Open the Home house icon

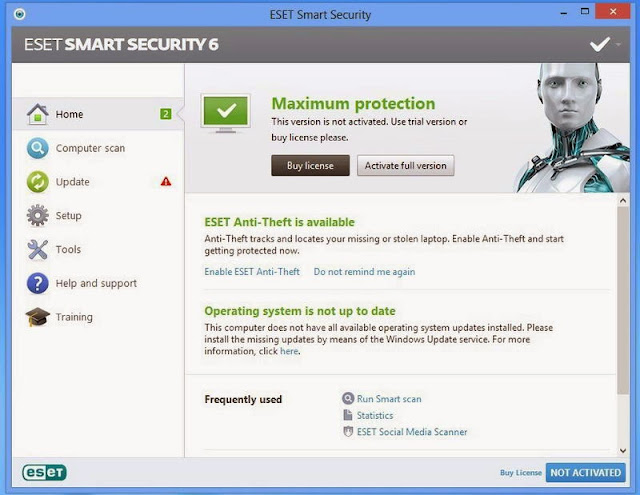click(38, 114)
